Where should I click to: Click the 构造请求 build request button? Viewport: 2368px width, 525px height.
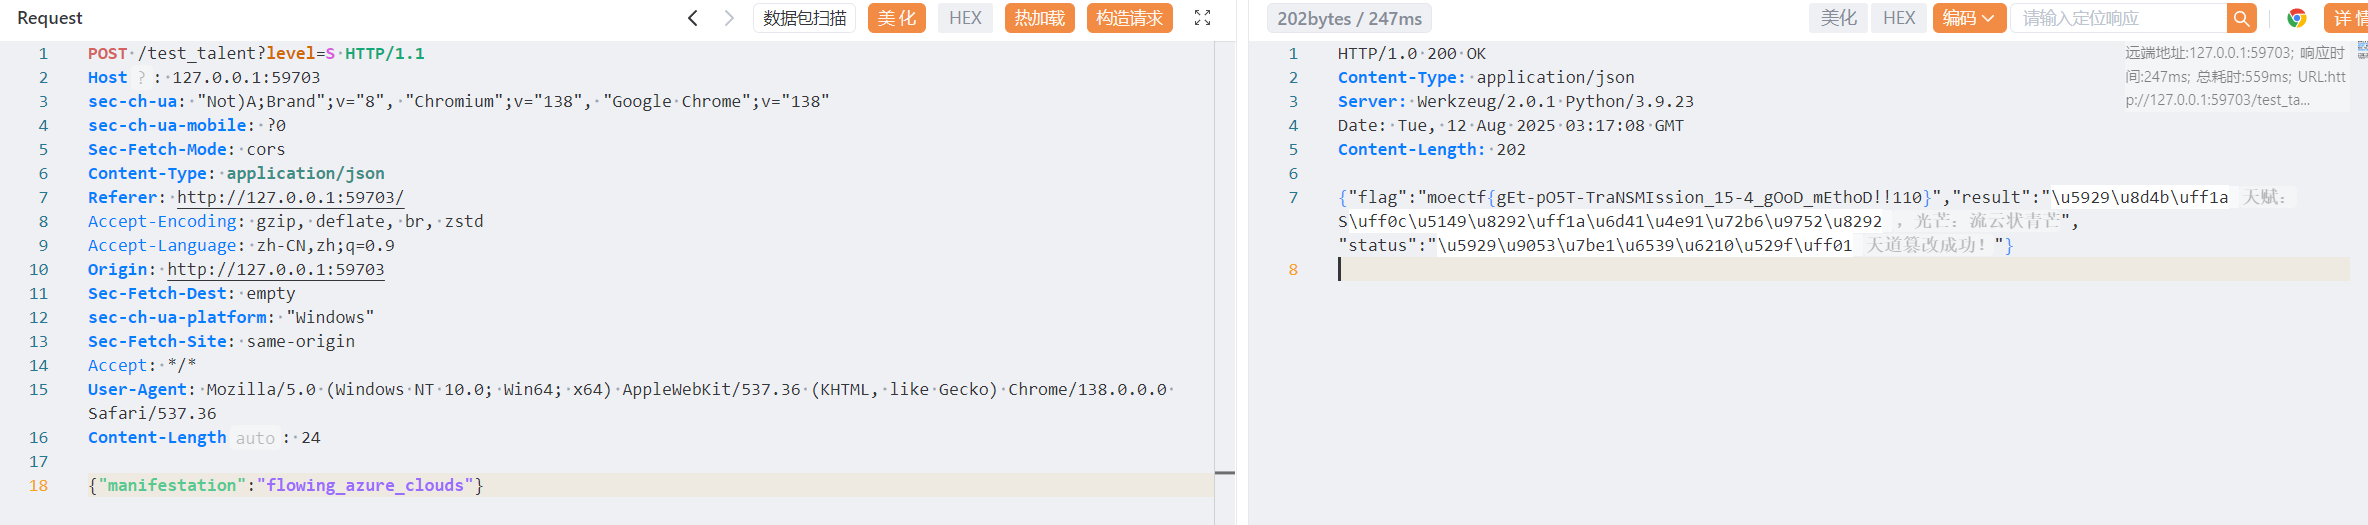pyautogui.click(x=1129, y=18)
